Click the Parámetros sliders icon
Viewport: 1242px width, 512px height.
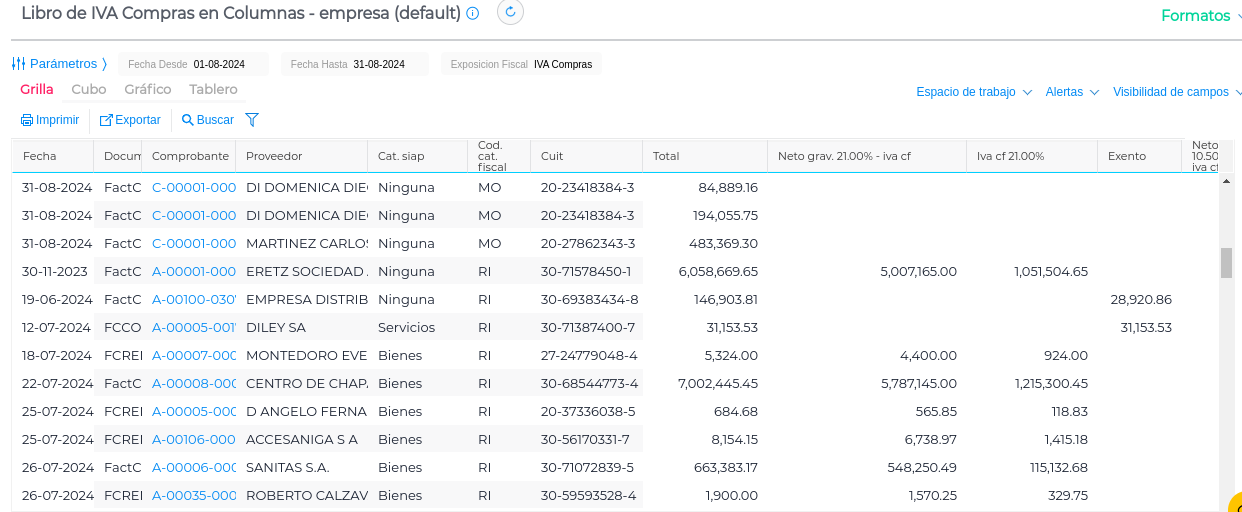coord(18,64)
